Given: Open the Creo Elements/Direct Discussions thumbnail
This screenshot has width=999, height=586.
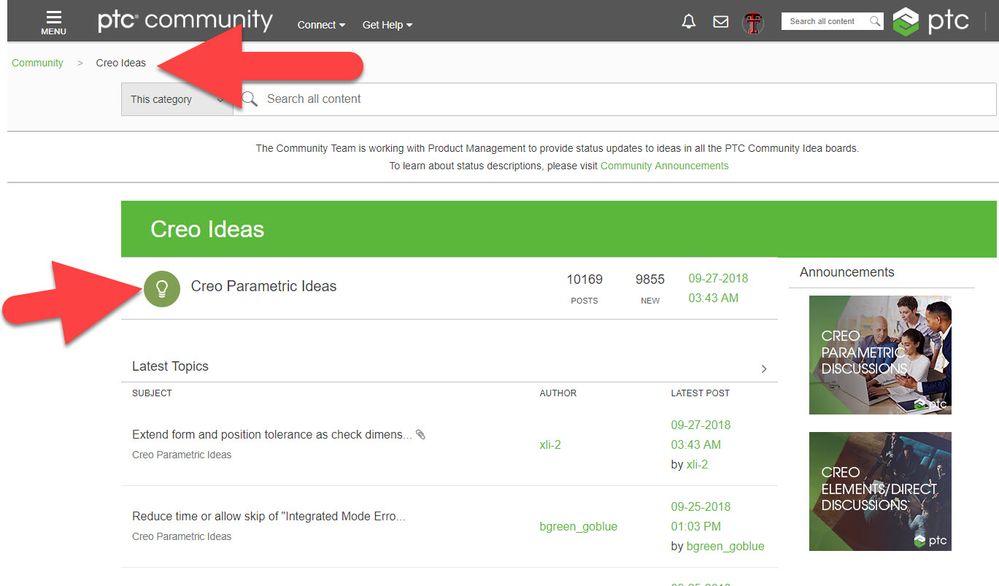Looking at the screenshot, I should (x=880, y=492).
